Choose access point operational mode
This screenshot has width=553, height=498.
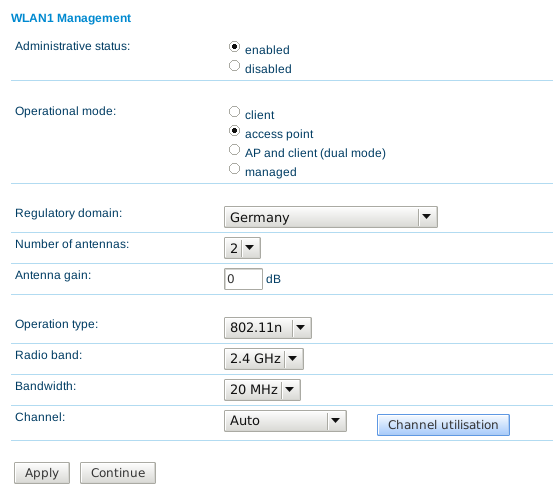tap(234, 130)
